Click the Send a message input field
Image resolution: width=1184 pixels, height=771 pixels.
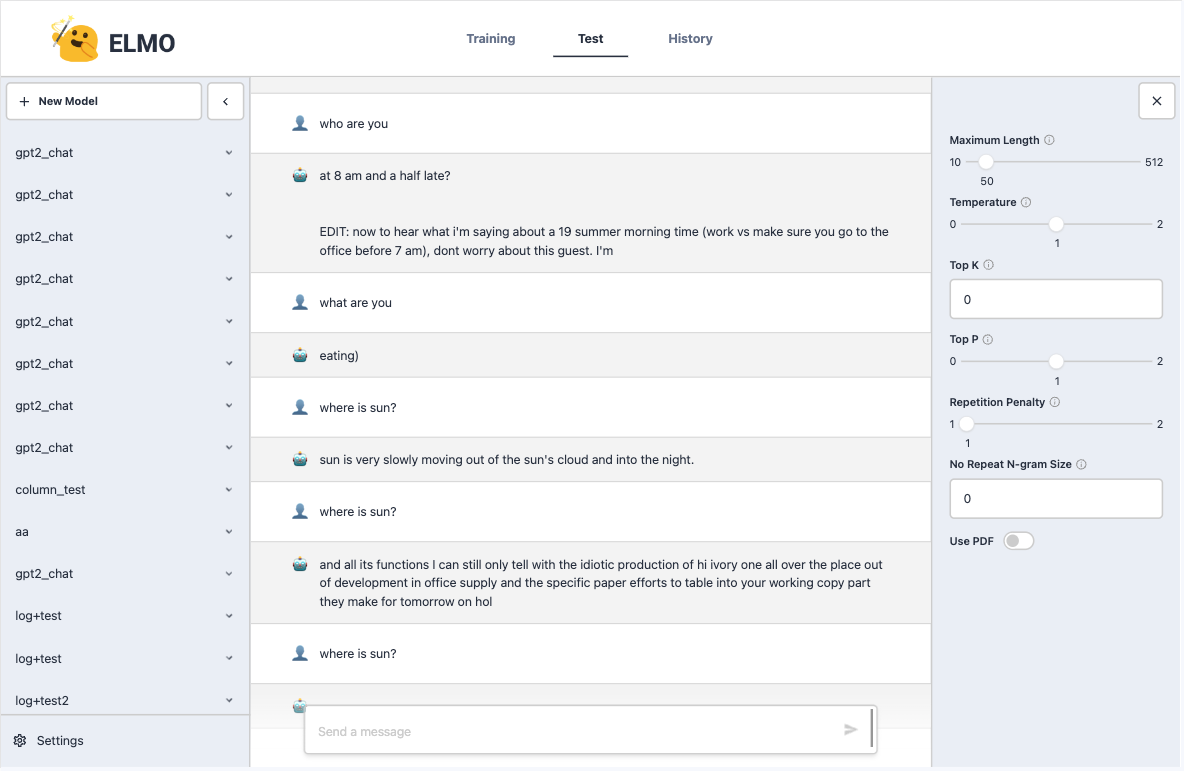578,731
